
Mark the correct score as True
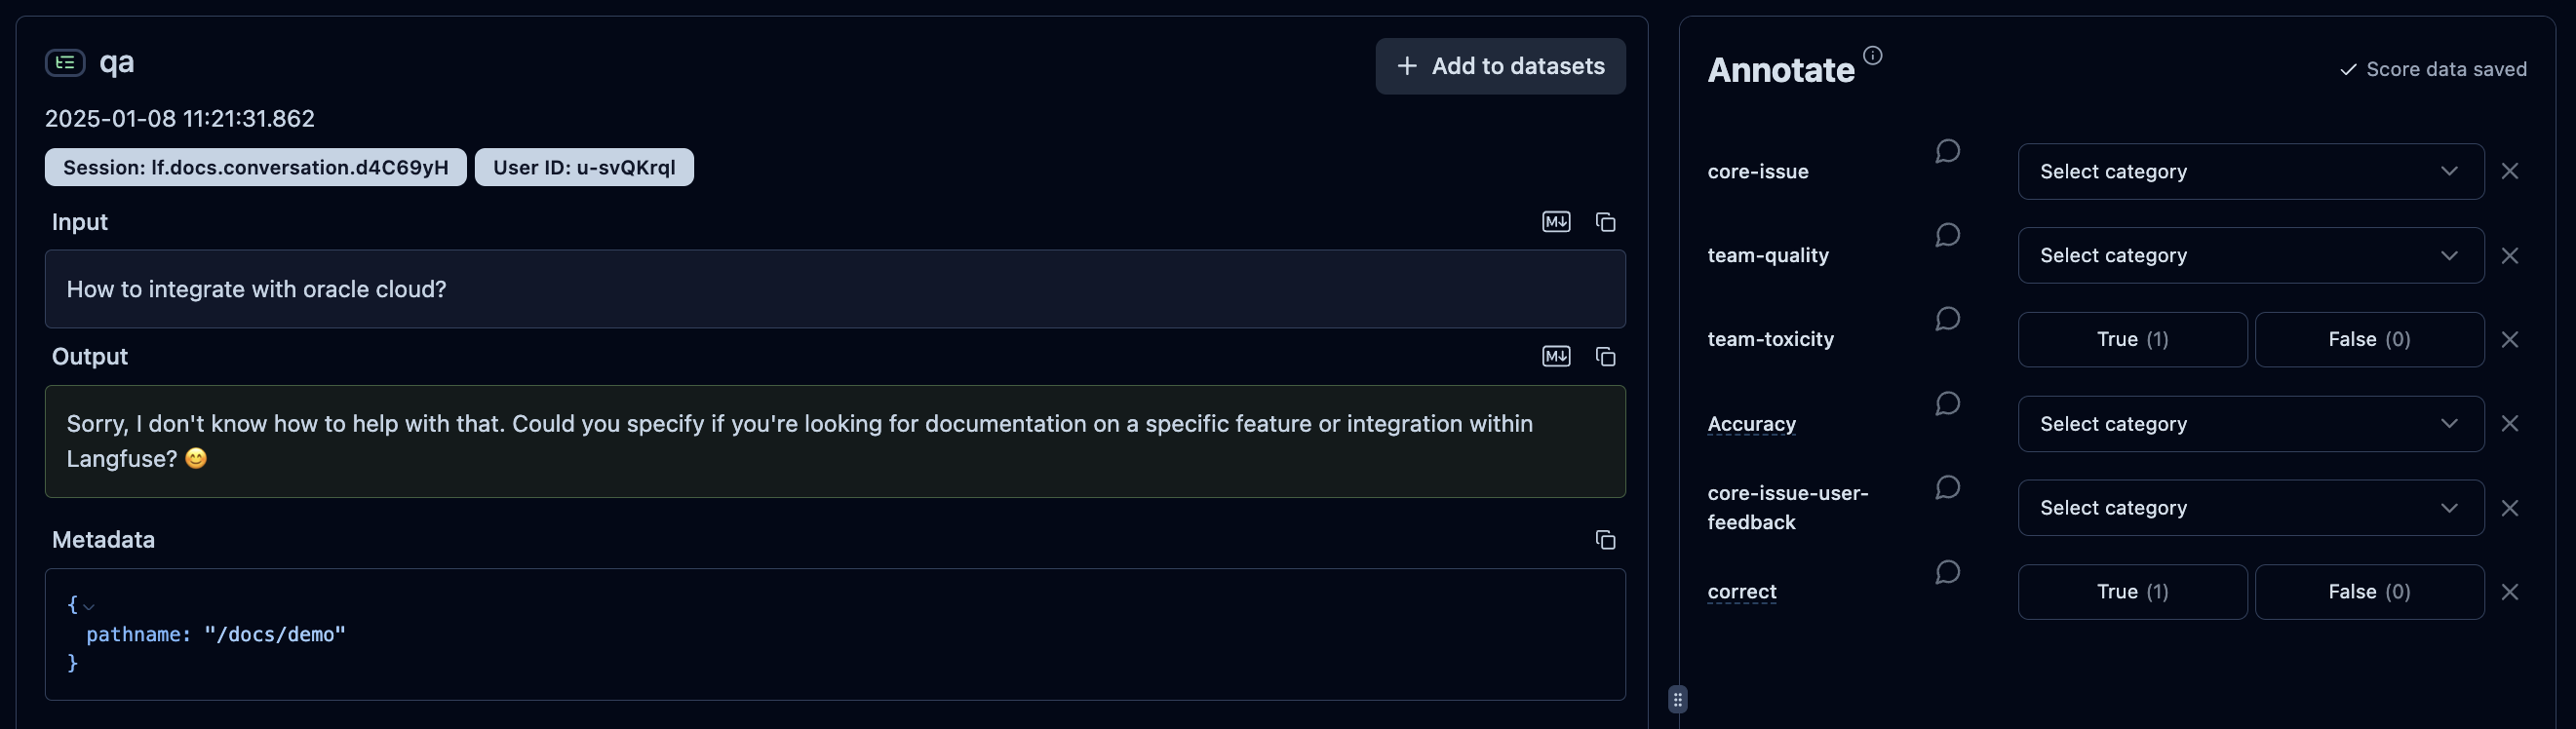(x=2132, y=591)
